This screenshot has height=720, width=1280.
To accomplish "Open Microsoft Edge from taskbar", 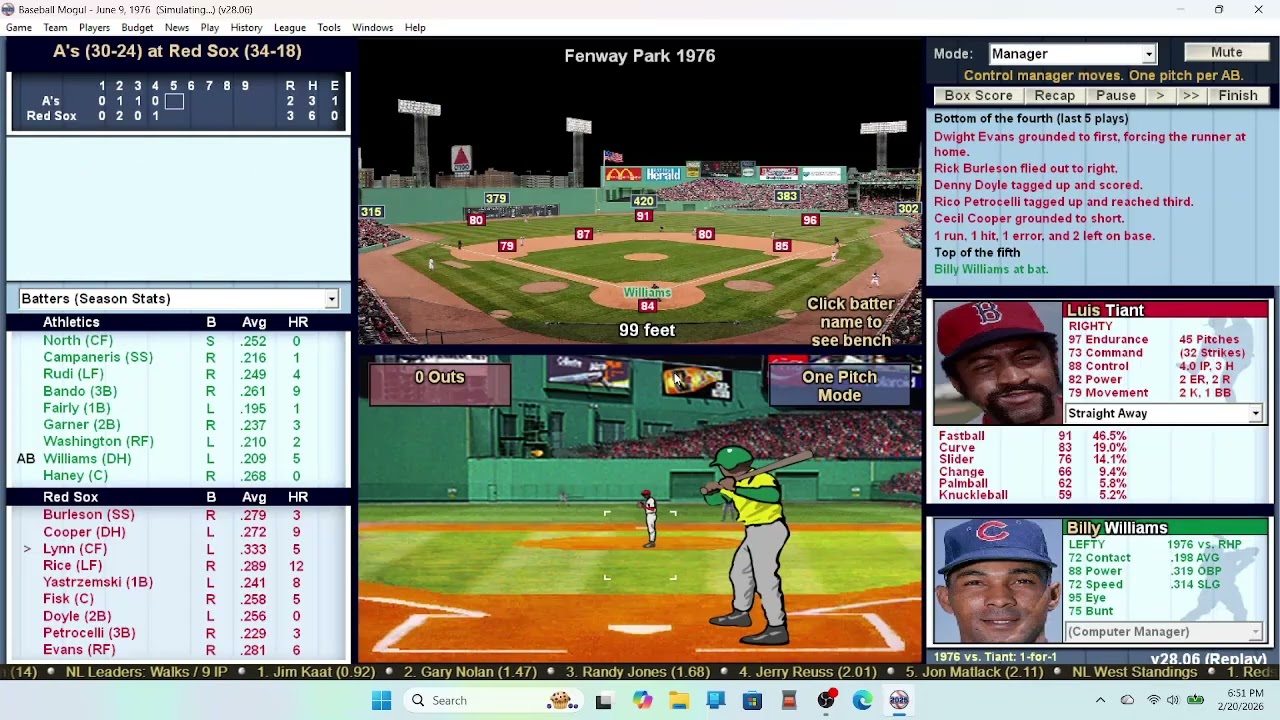I will click(x=862, y=701).
